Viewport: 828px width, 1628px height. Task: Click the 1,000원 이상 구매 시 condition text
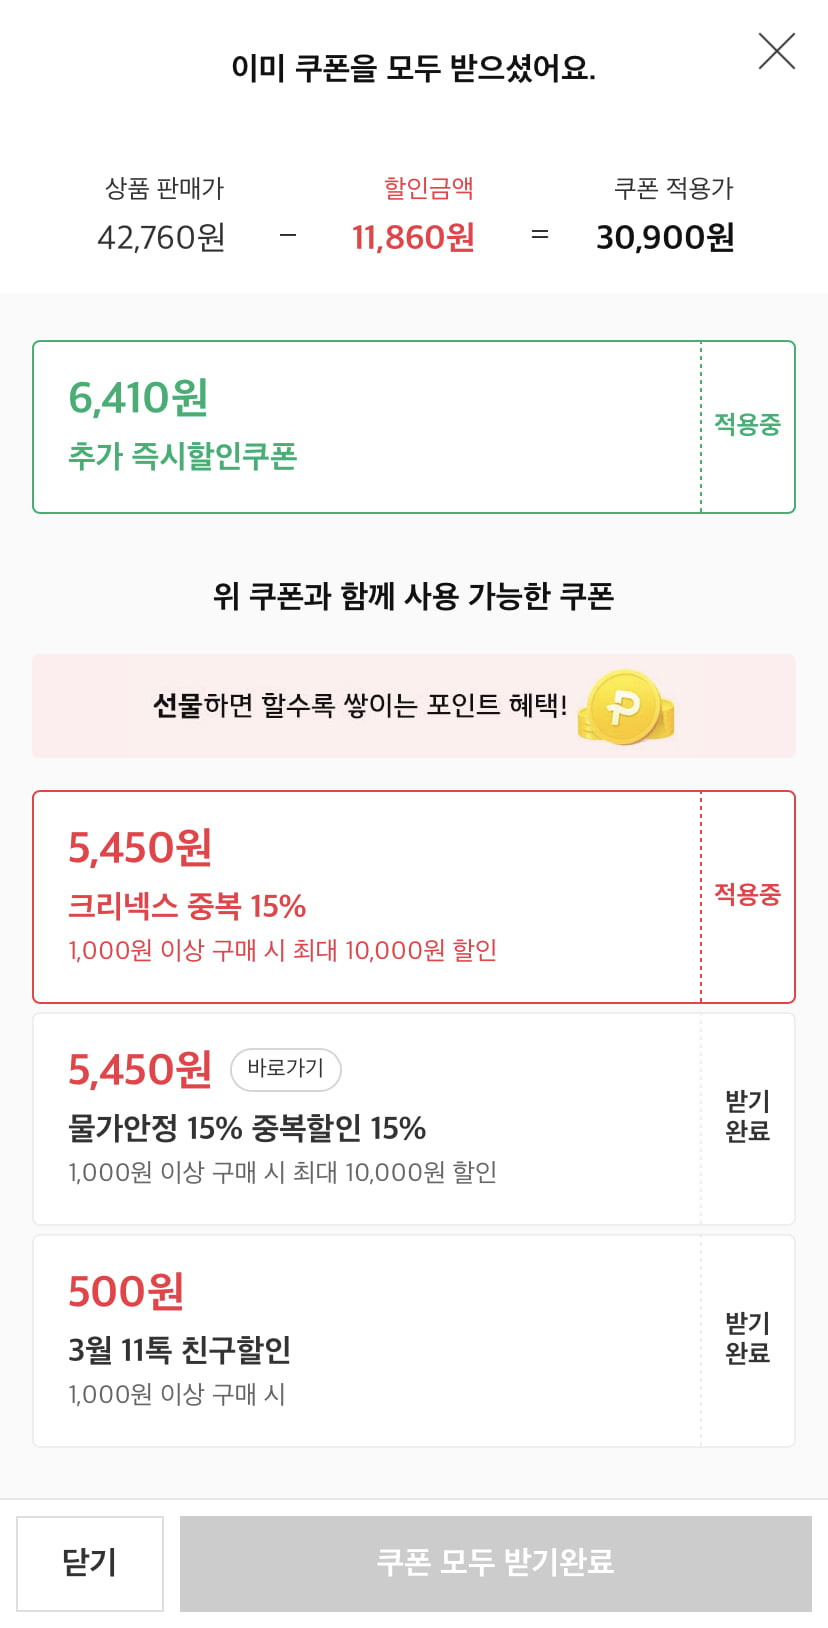point(177,1394)
